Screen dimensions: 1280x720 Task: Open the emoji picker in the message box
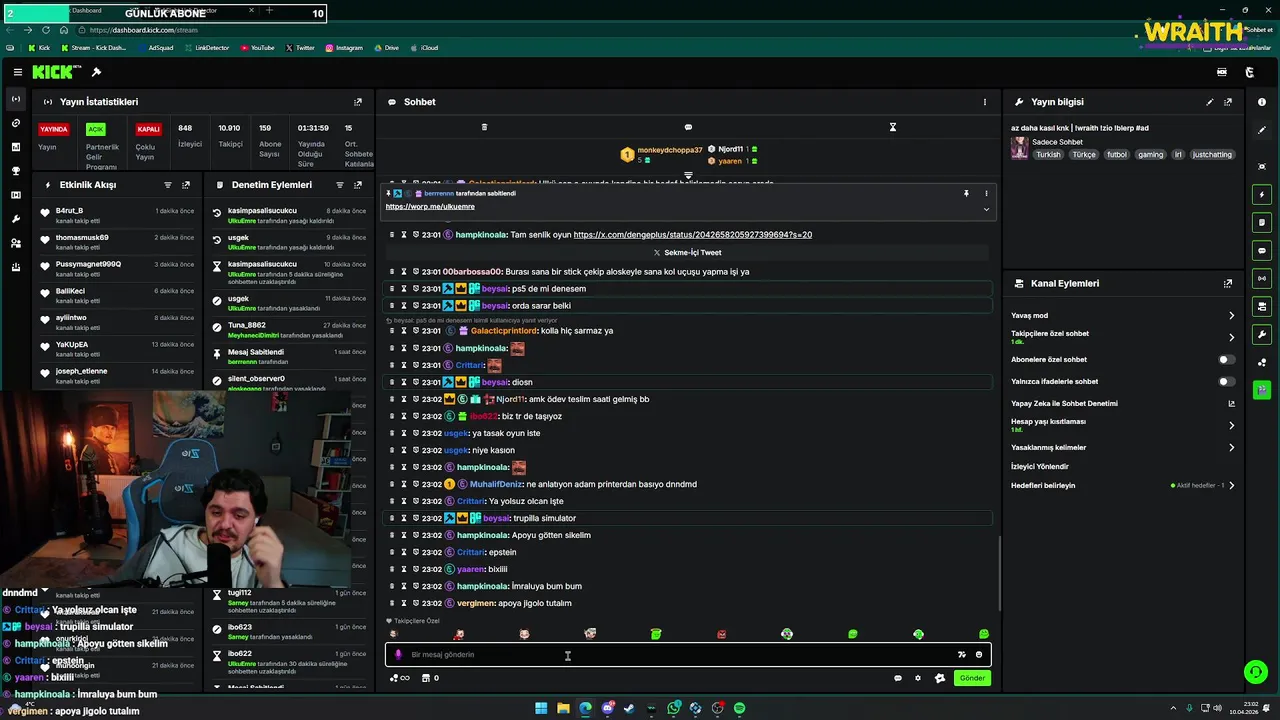[x=979, y=655]
